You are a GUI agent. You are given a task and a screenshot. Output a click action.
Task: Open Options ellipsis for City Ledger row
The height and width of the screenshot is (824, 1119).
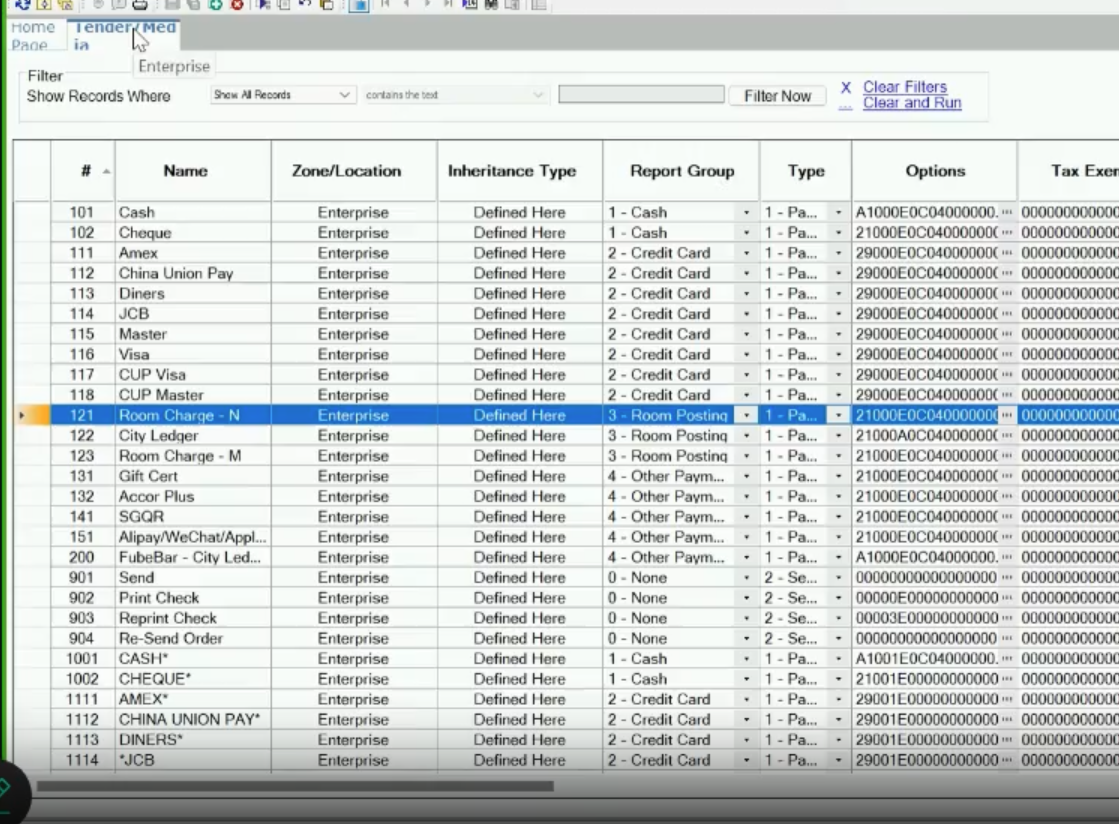point(1006,436)
